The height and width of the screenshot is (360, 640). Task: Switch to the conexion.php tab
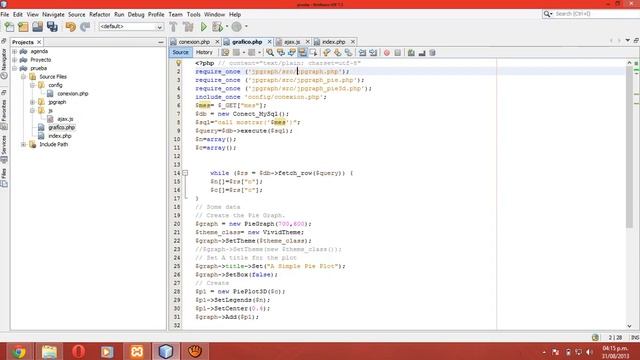194,42
